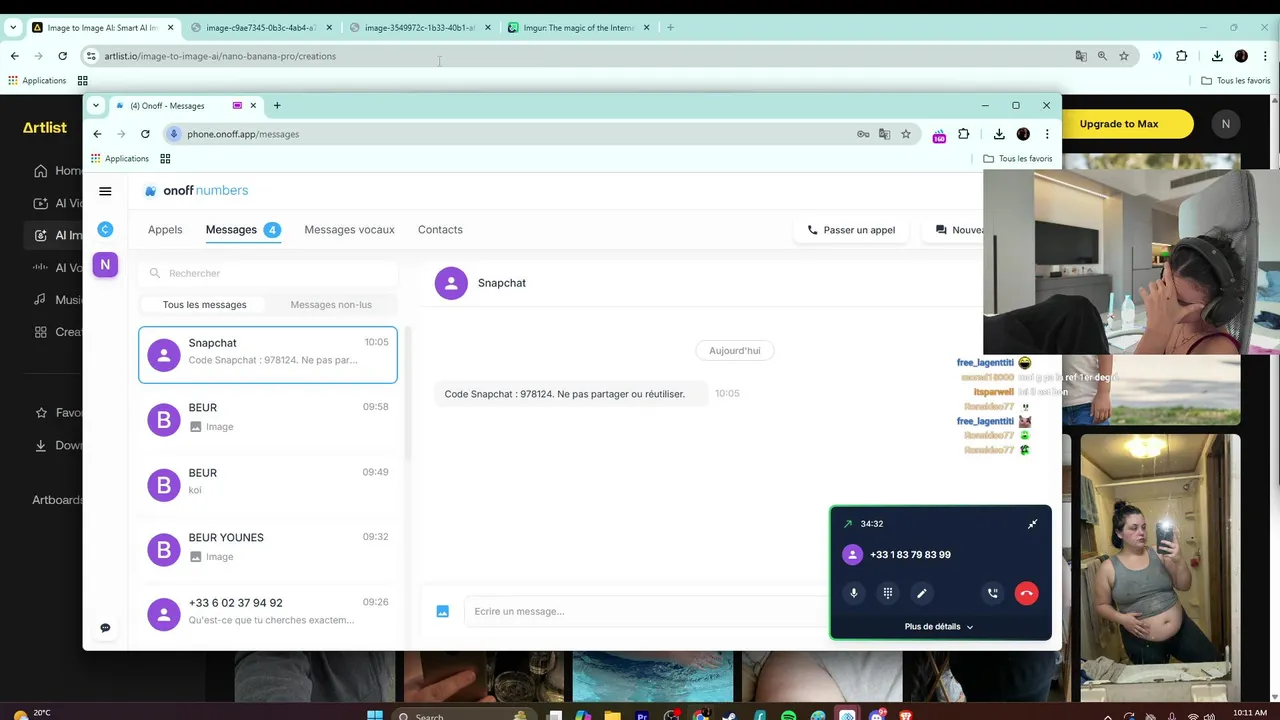Screen dimensions: 1280x720
Task: Zoom icon in the artlist.io address bar
Action: [x=1102, y=56]
